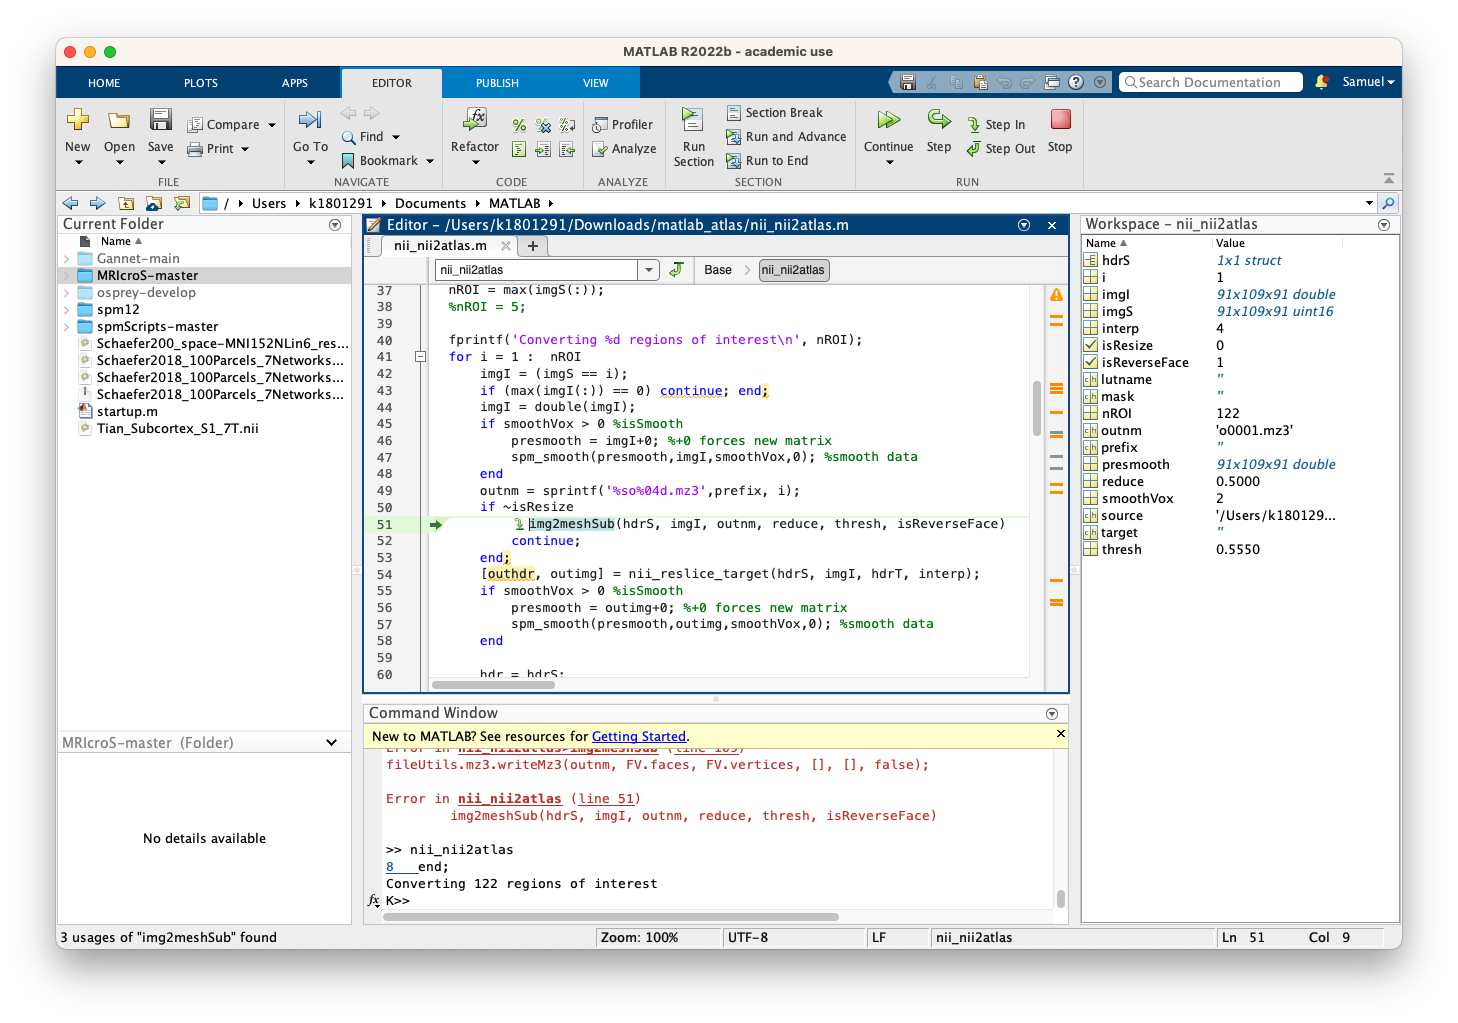This screenshot has width=1458, height=1023.
Task: Switch to the PLOTS ribbon tab
Action: pyautogui.click(x=200, y=83)
